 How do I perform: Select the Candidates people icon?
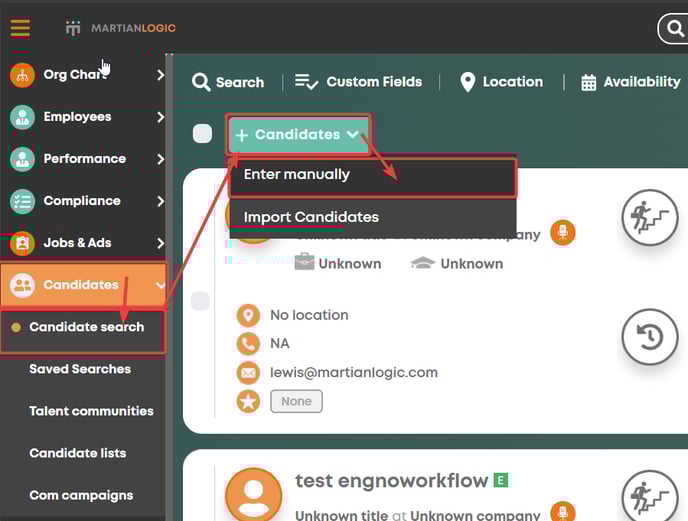click(x=22, y=285)
